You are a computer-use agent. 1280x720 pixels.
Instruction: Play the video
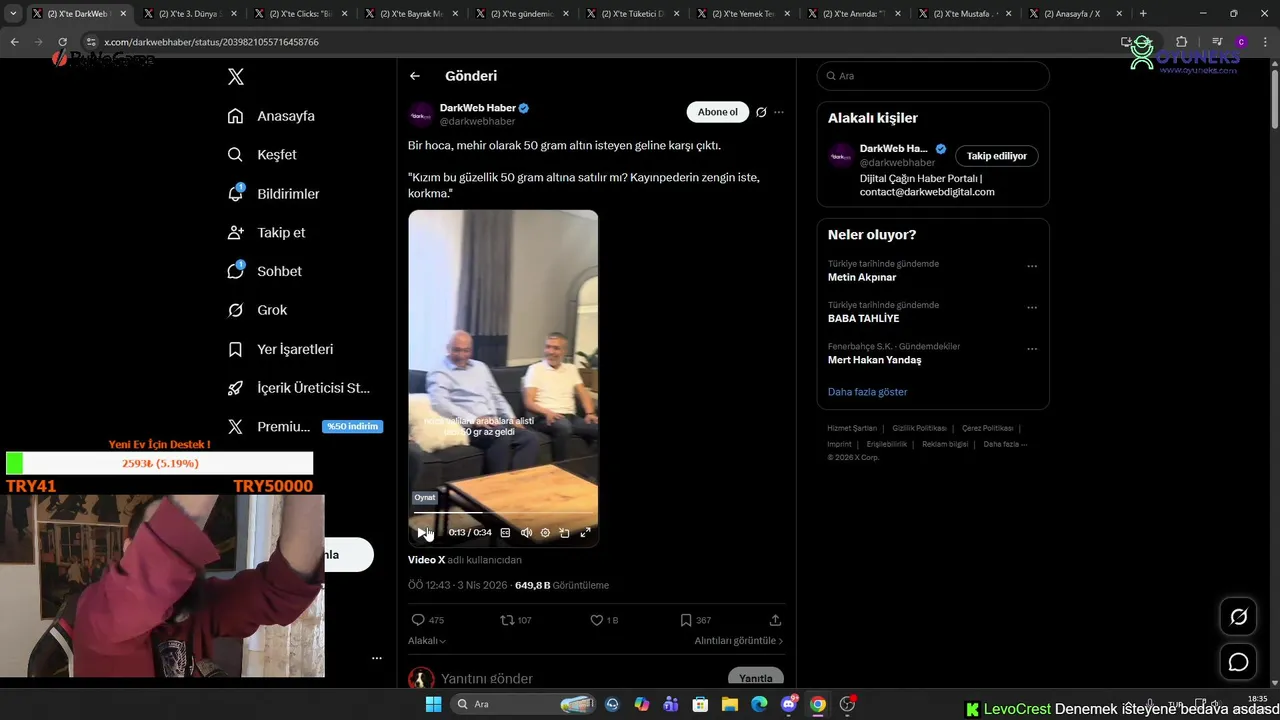click(422, 533)
